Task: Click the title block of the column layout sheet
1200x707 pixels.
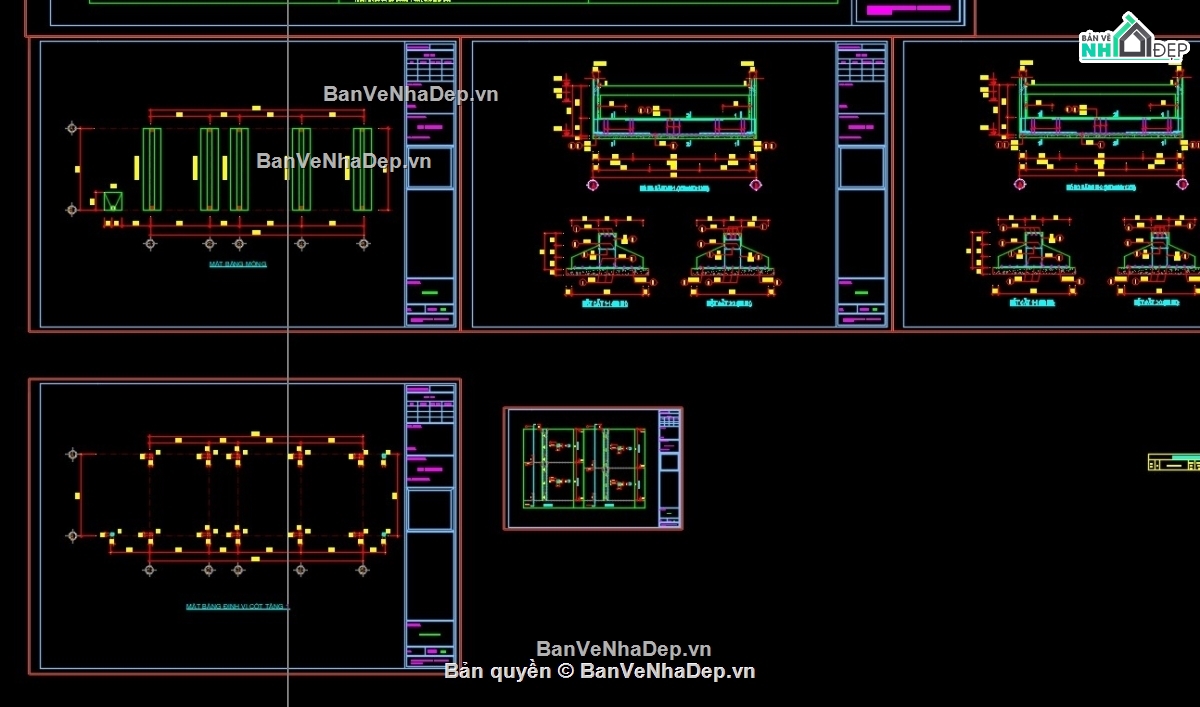Action: click(430, 526)
